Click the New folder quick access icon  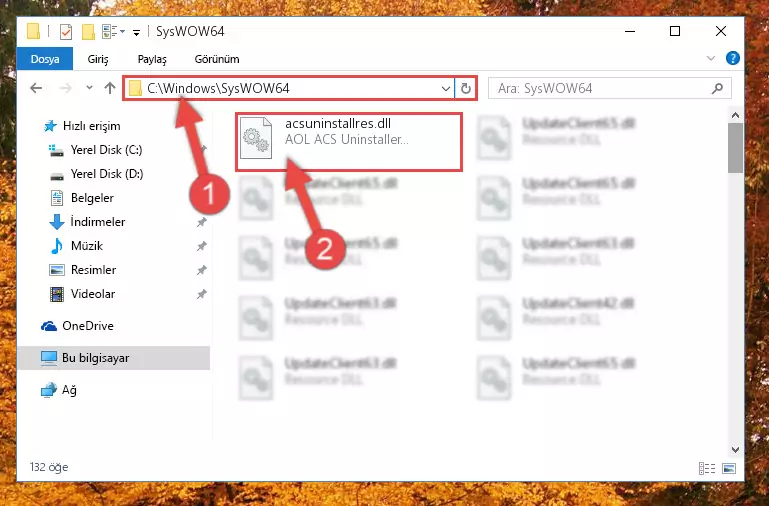click(x=88, y=32)
